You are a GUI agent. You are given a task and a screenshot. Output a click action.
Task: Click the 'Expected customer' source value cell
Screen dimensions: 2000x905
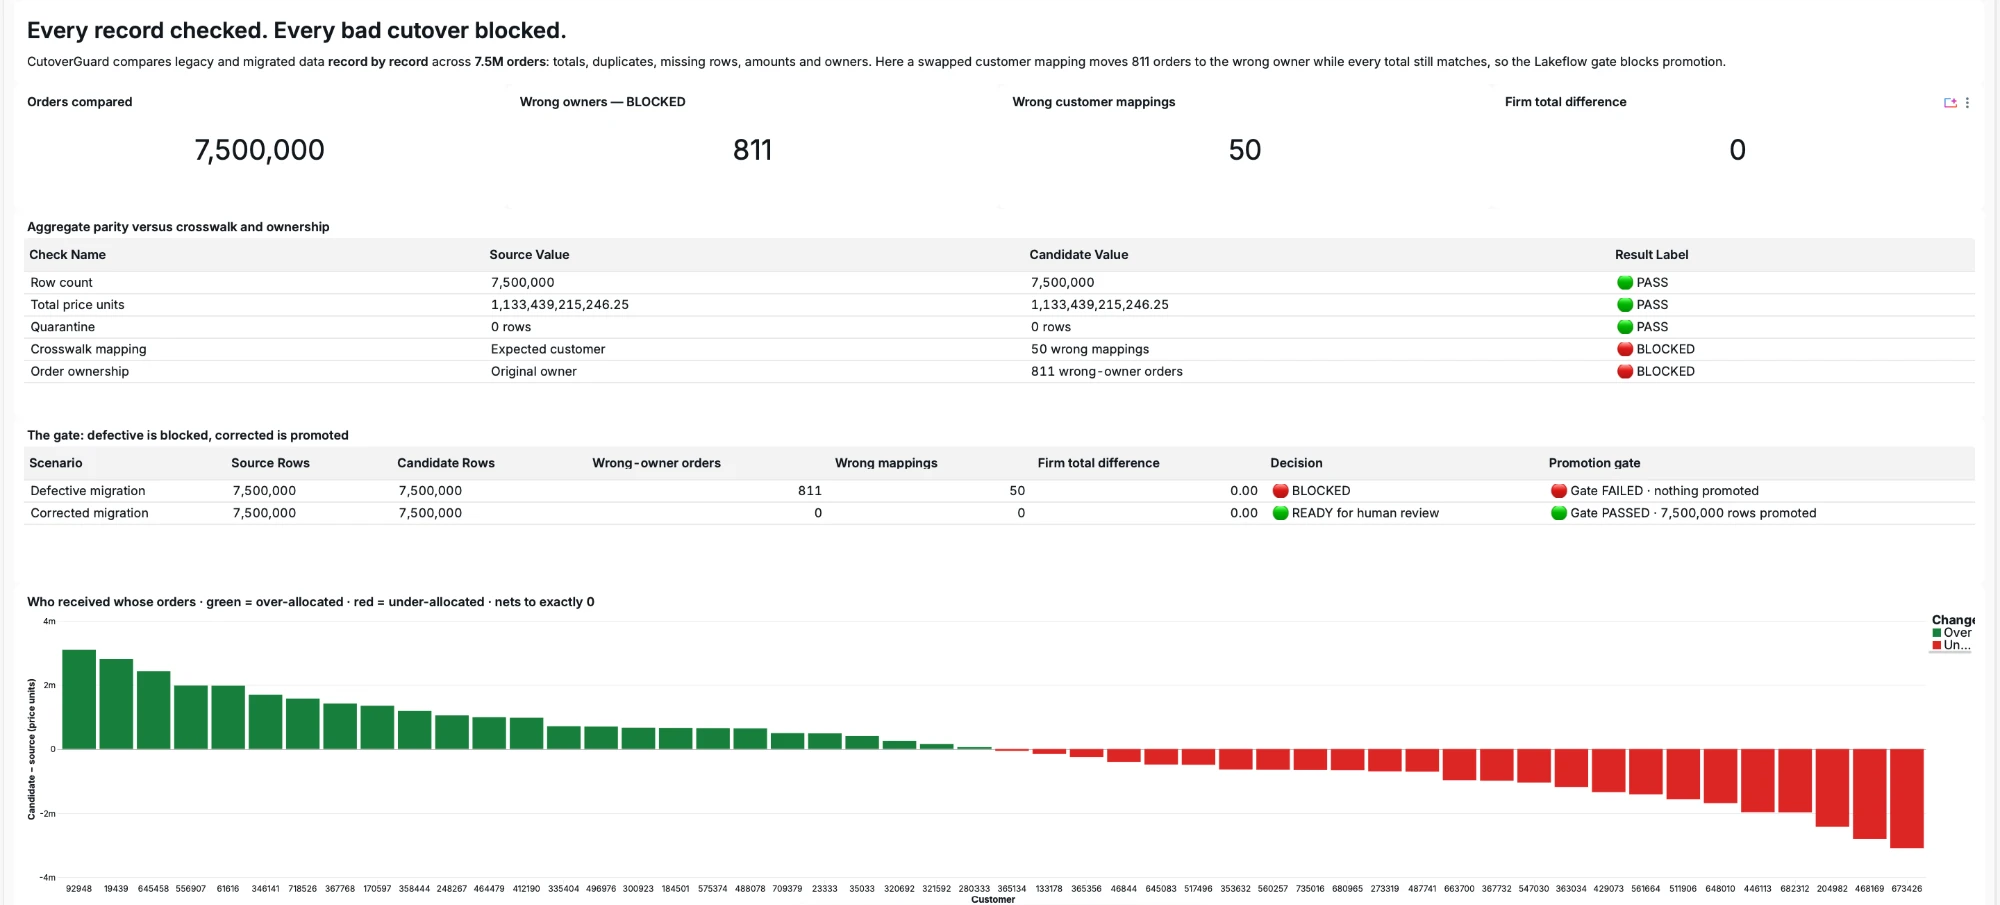(x=548, y=349)
